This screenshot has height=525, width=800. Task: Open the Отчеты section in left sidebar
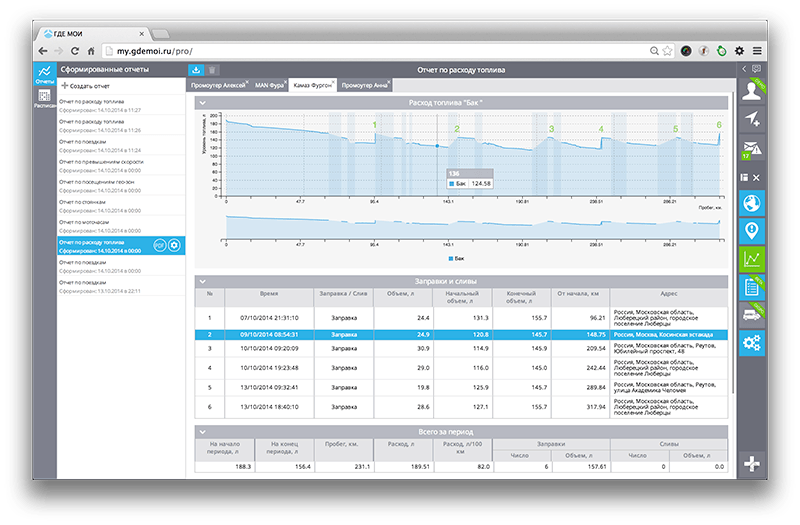coord(45,74)
